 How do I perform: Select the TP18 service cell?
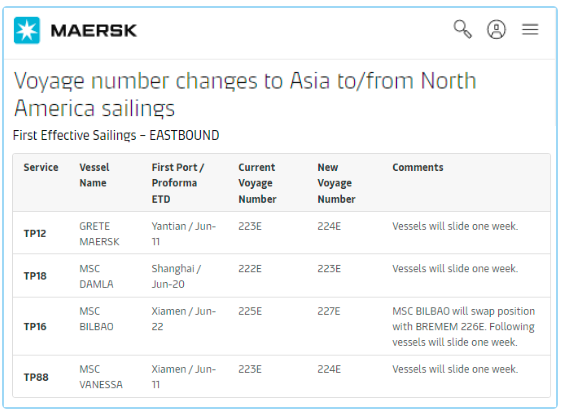pyautogui.click(x=35, y=276)
